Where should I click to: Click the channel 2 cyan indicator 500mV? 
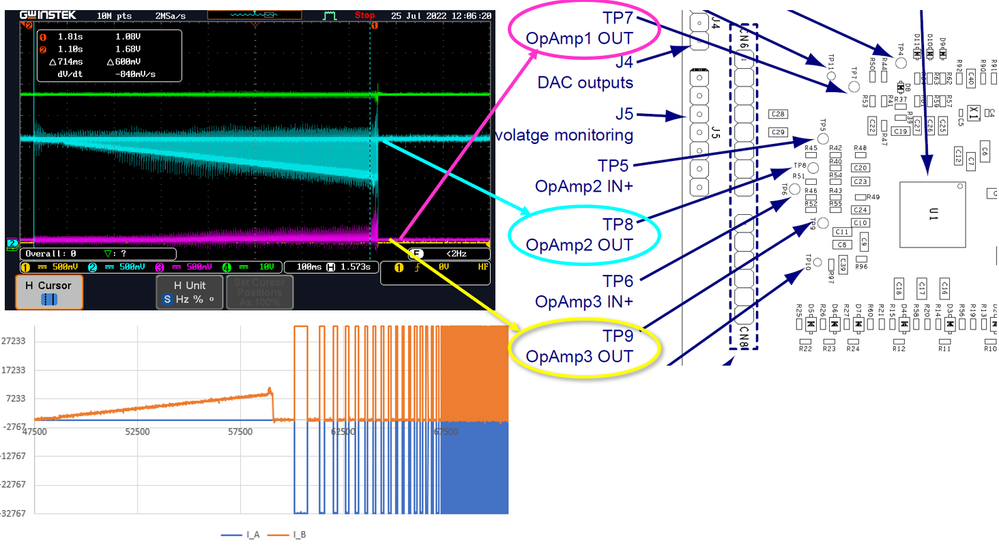click(x=117, y=267)
